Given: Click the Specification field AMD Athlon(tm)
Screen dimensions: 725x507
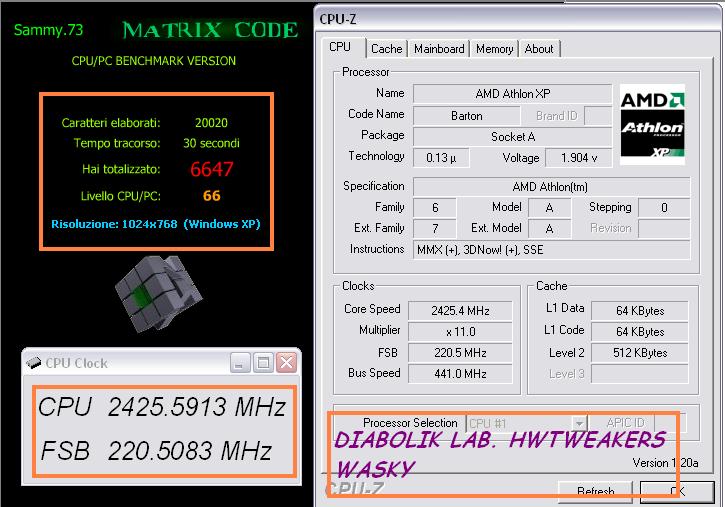Looking at the screenshot, I should [551, 187].
